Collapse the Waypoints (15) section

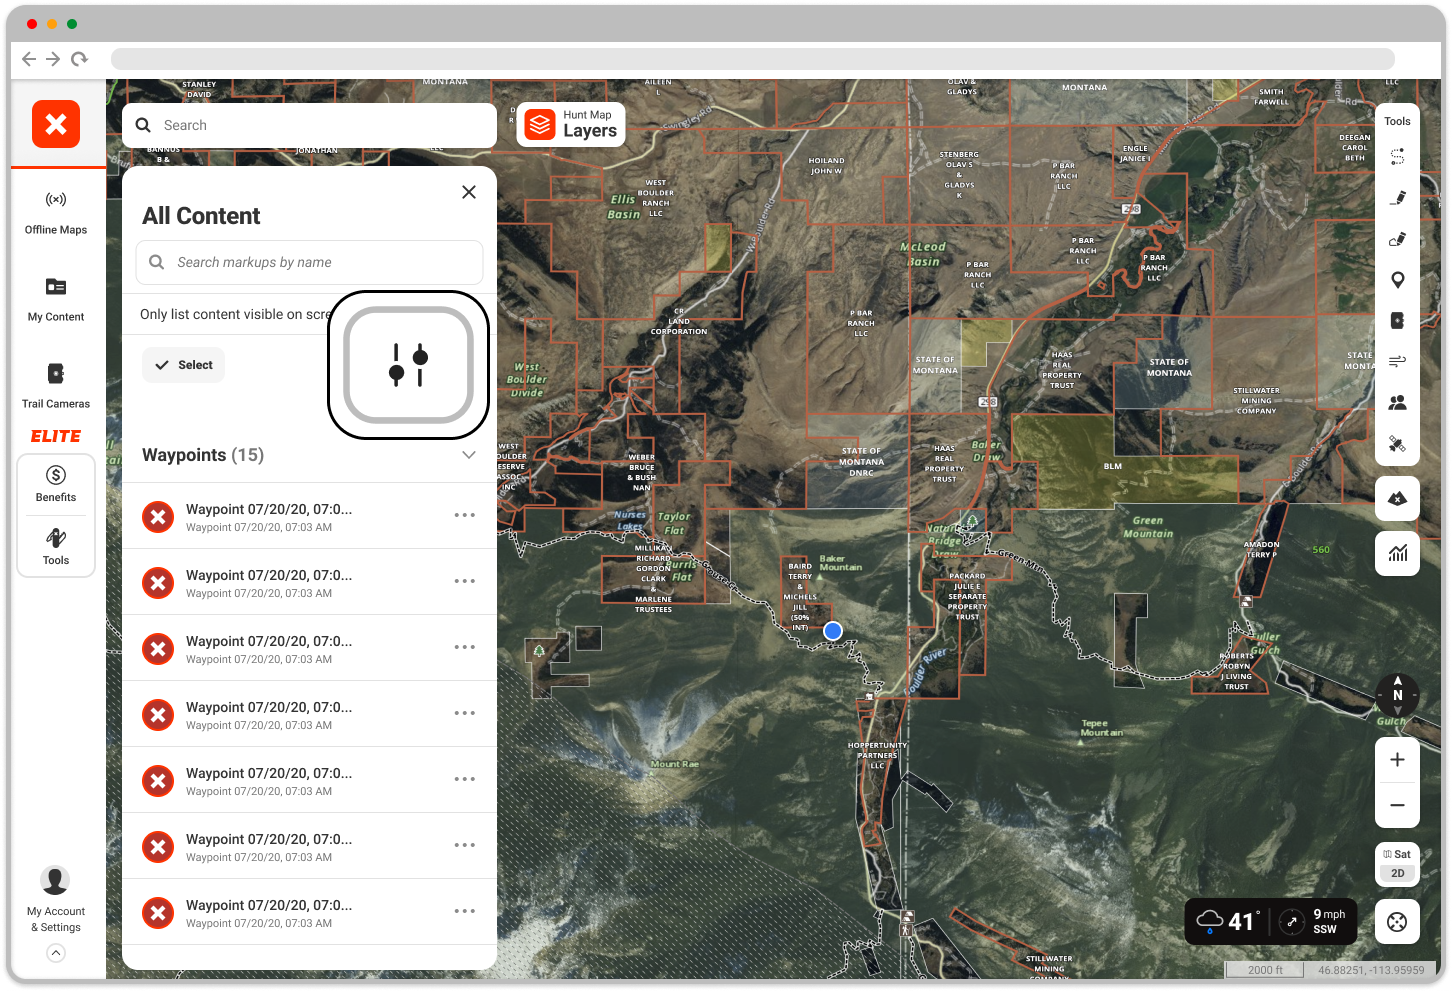(x=469, y=455)
